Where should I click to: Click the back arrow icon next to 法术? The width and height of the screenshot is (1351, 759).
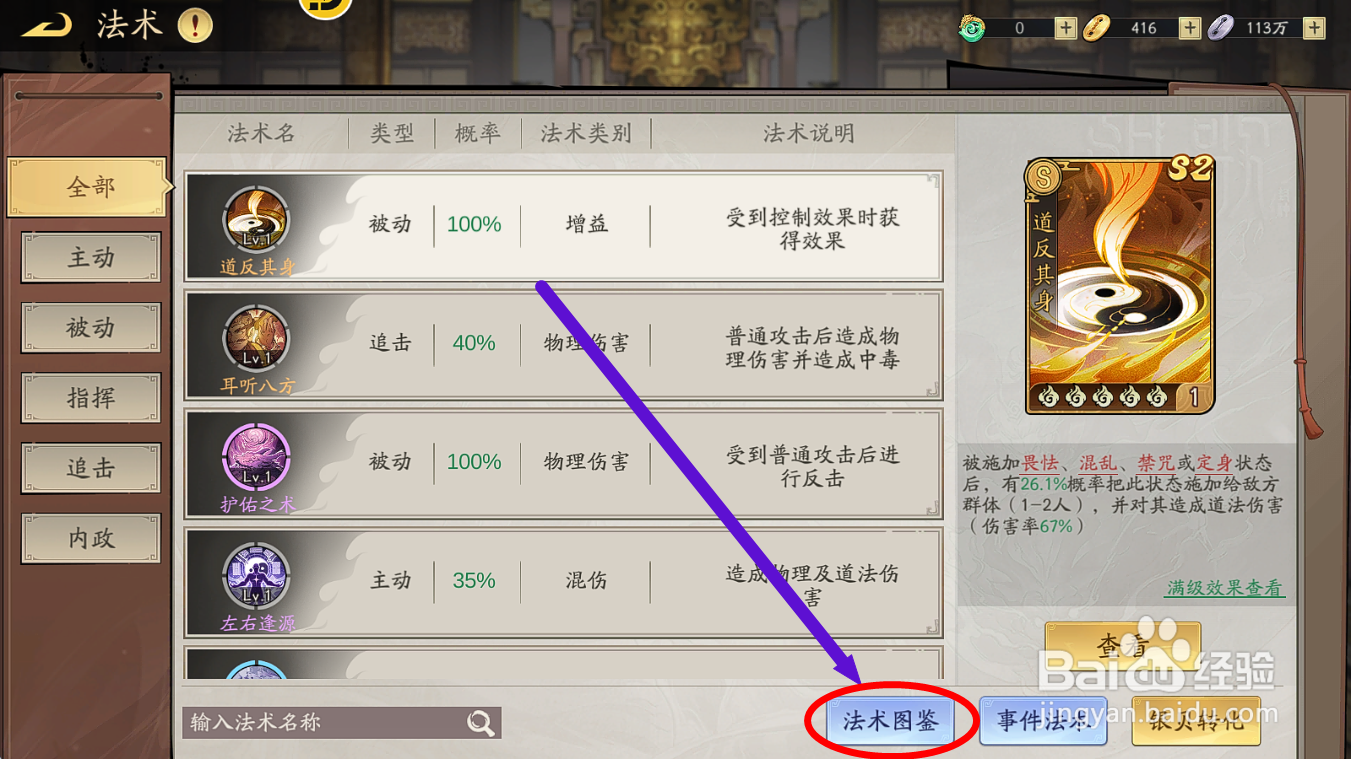tap(46, 25)
